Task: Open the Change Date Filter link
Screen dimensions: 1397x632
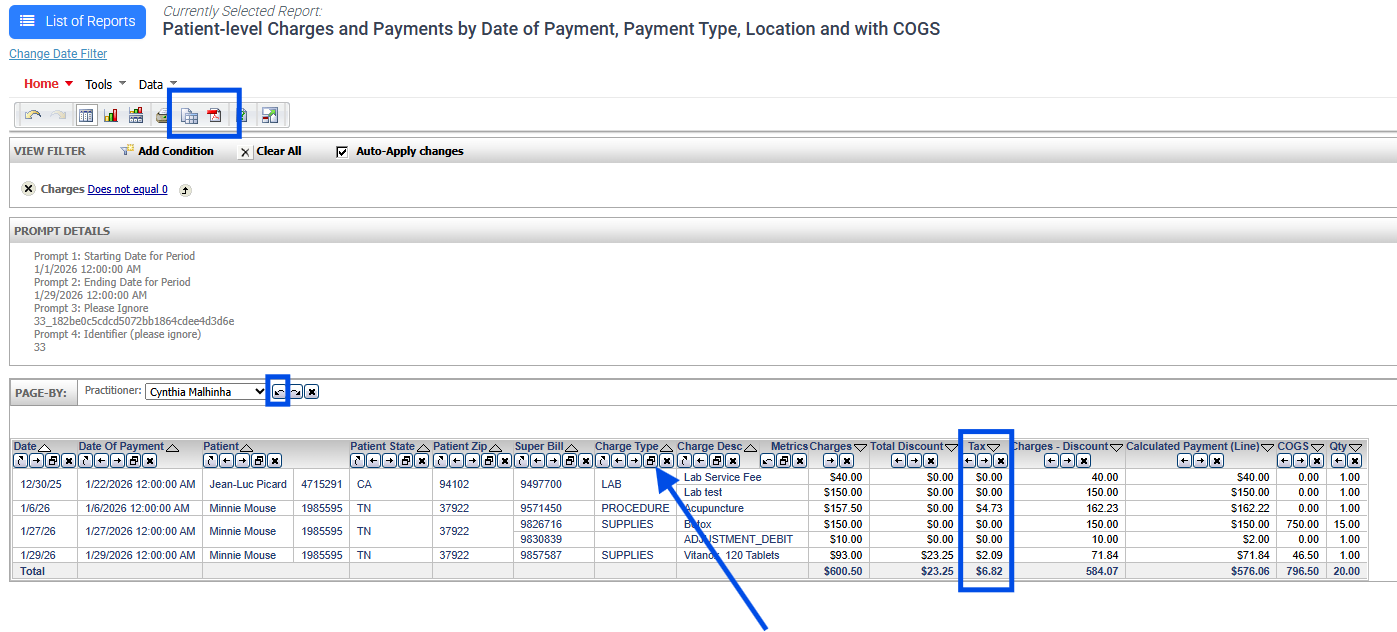Action: pos(58,54)
